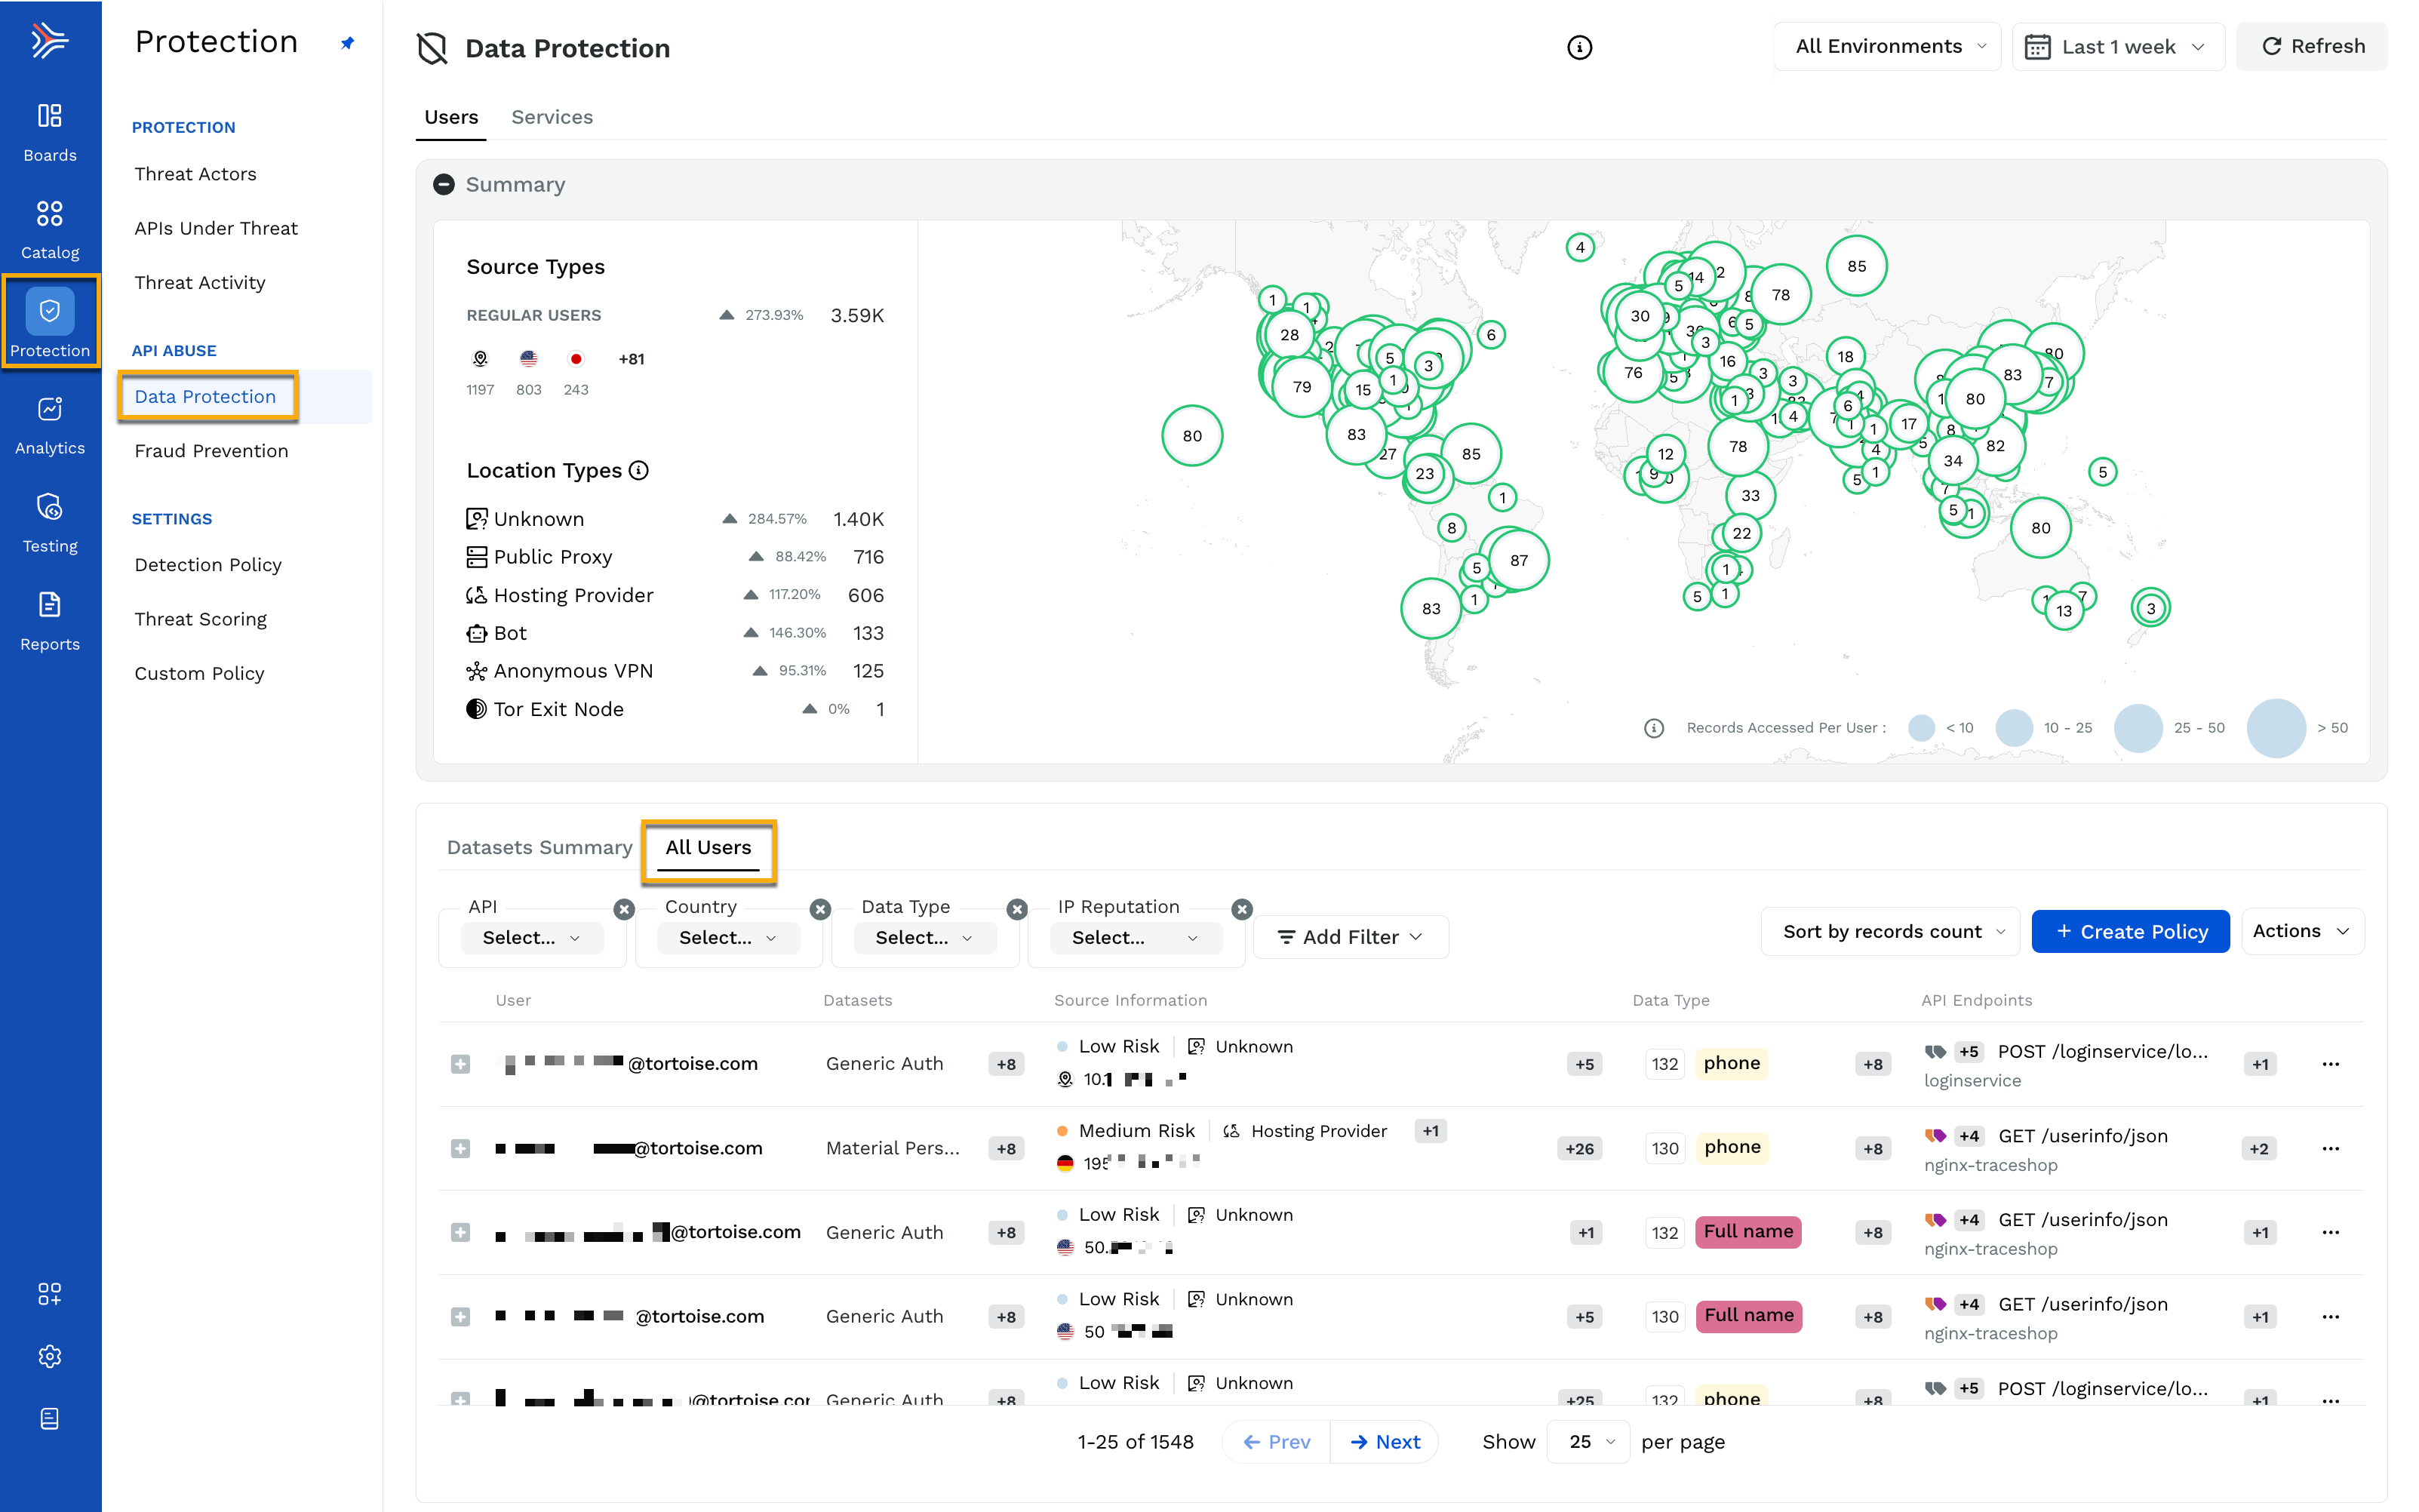The image size is (2419, 1512).
Task: Expand the first tortoise.com user row
Action: 460,1064
